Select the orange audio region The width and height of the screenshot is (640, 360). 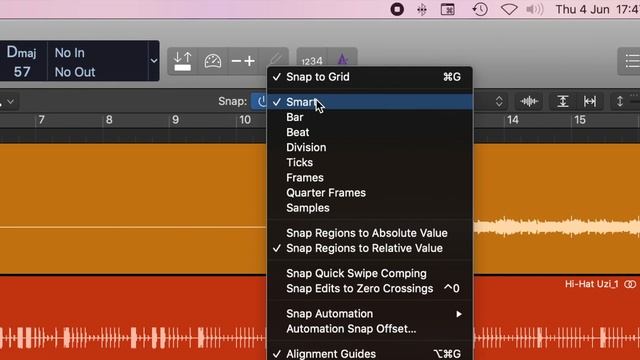point(133,208)
